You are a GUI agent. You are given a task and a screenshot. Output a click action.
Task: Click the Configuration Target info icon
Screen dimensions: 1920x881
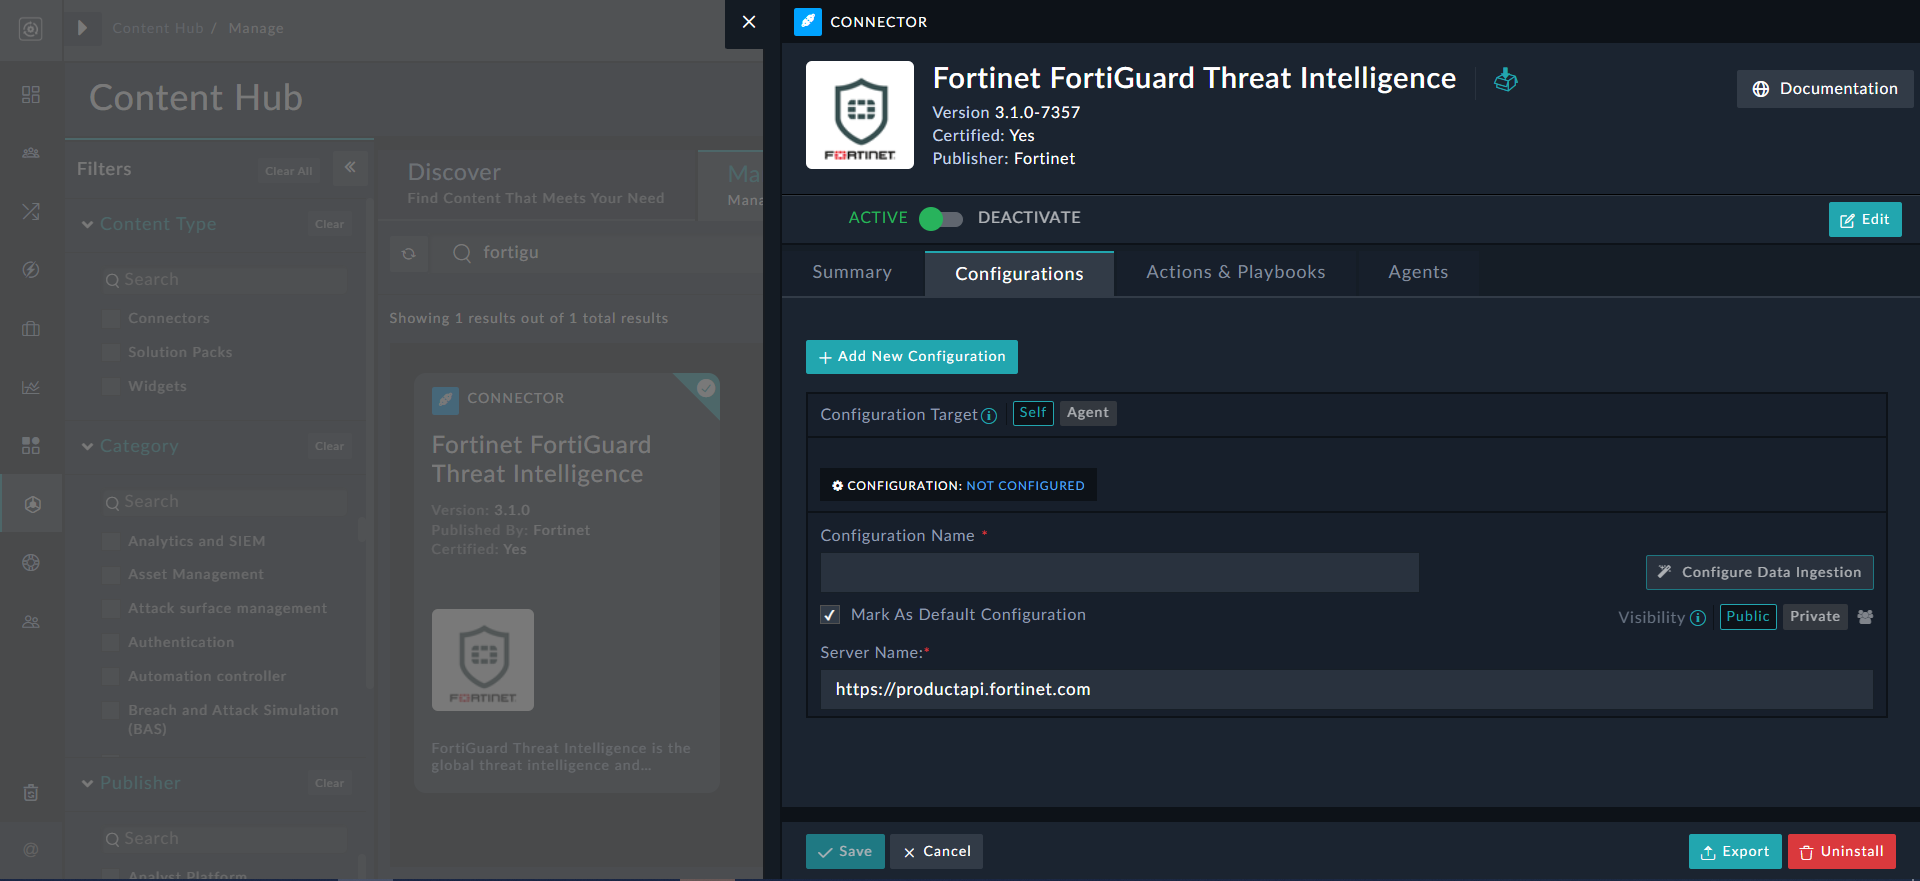tap(989, 416)
